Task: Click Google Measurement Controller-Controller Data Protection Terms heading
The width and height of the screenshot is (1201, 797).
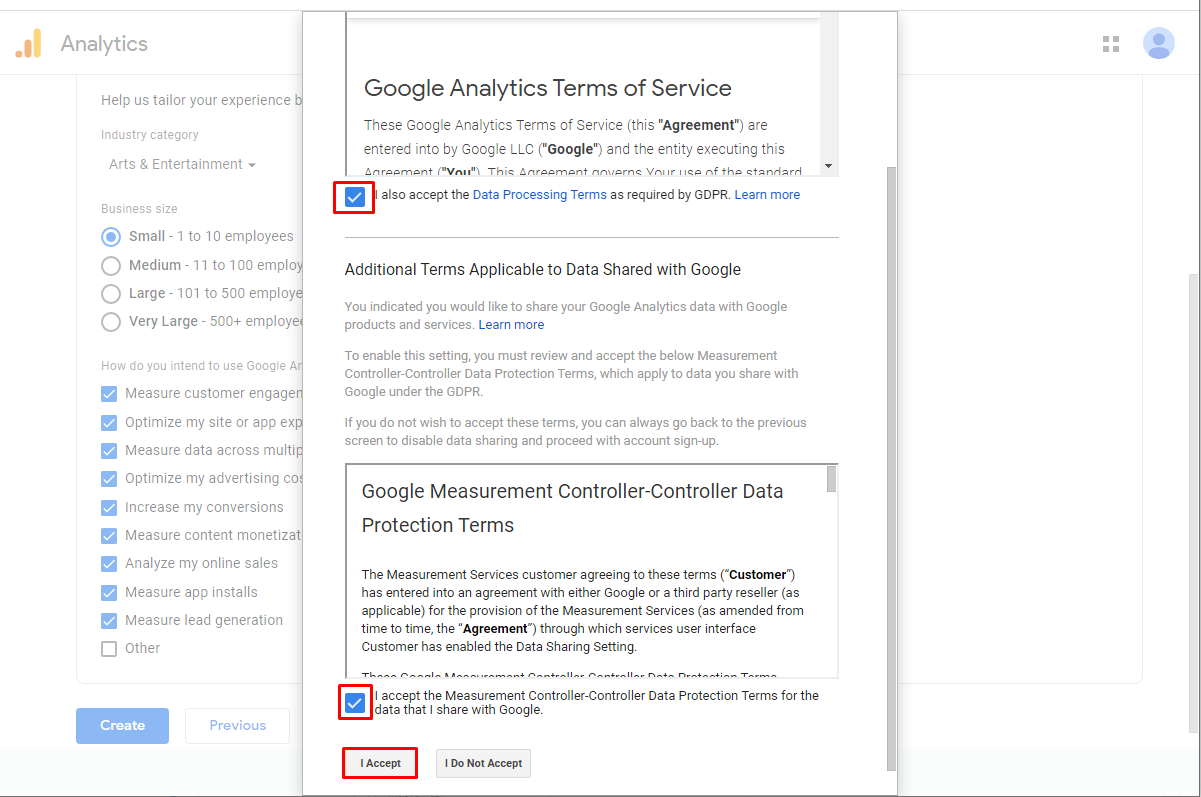Action: 572,508
